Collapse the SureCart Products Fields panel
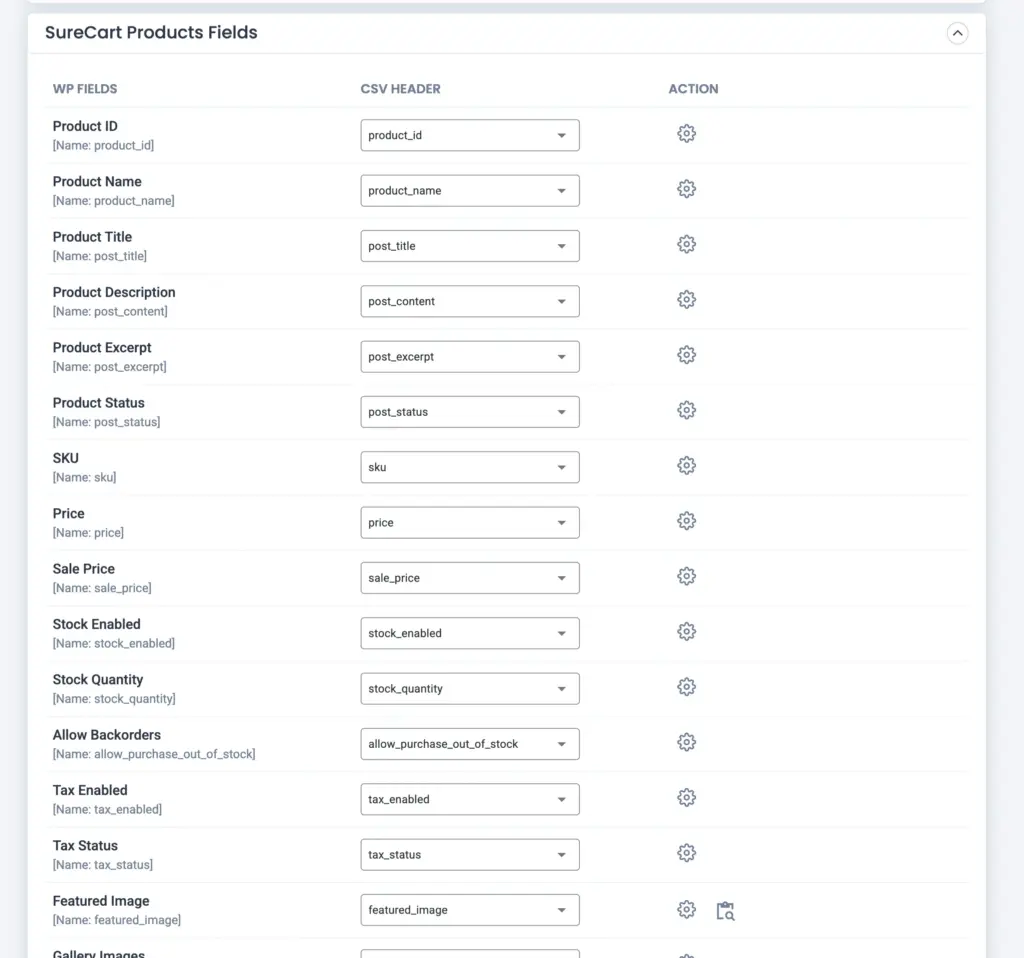Viewport: 1024px width, 958px height. (957, 33)
